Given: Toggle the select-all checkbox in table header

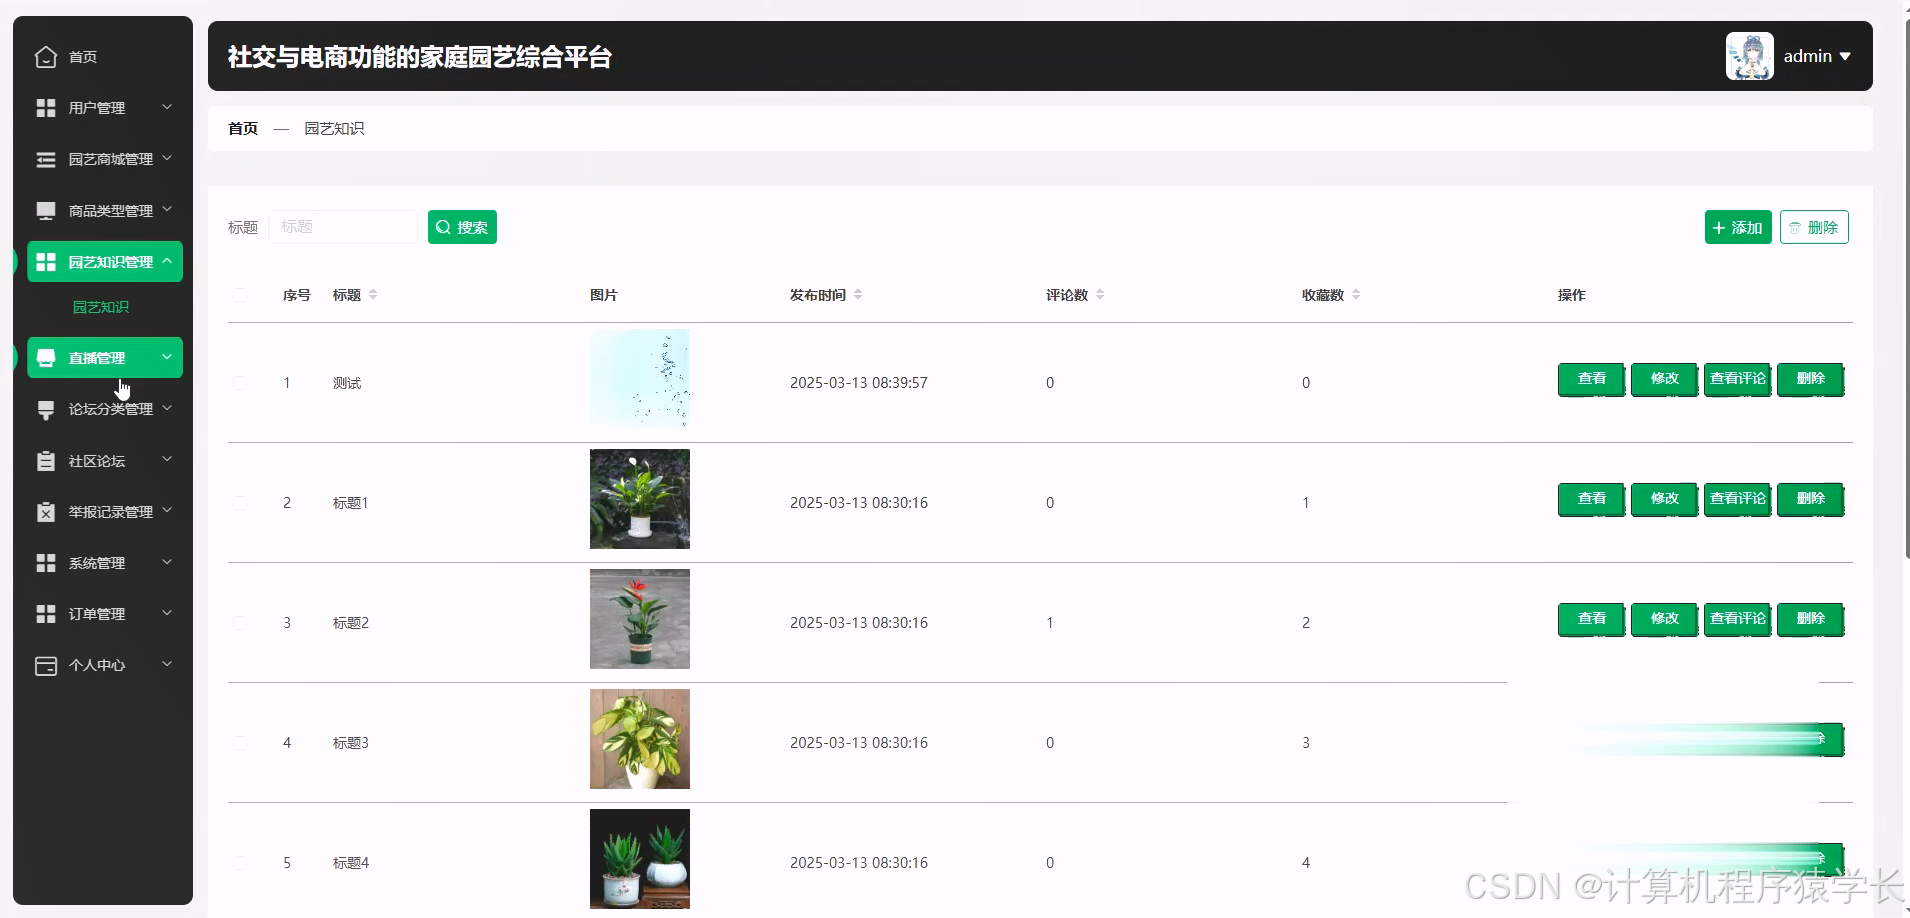Looking at the screenshot, I should (x=240, y=295).
